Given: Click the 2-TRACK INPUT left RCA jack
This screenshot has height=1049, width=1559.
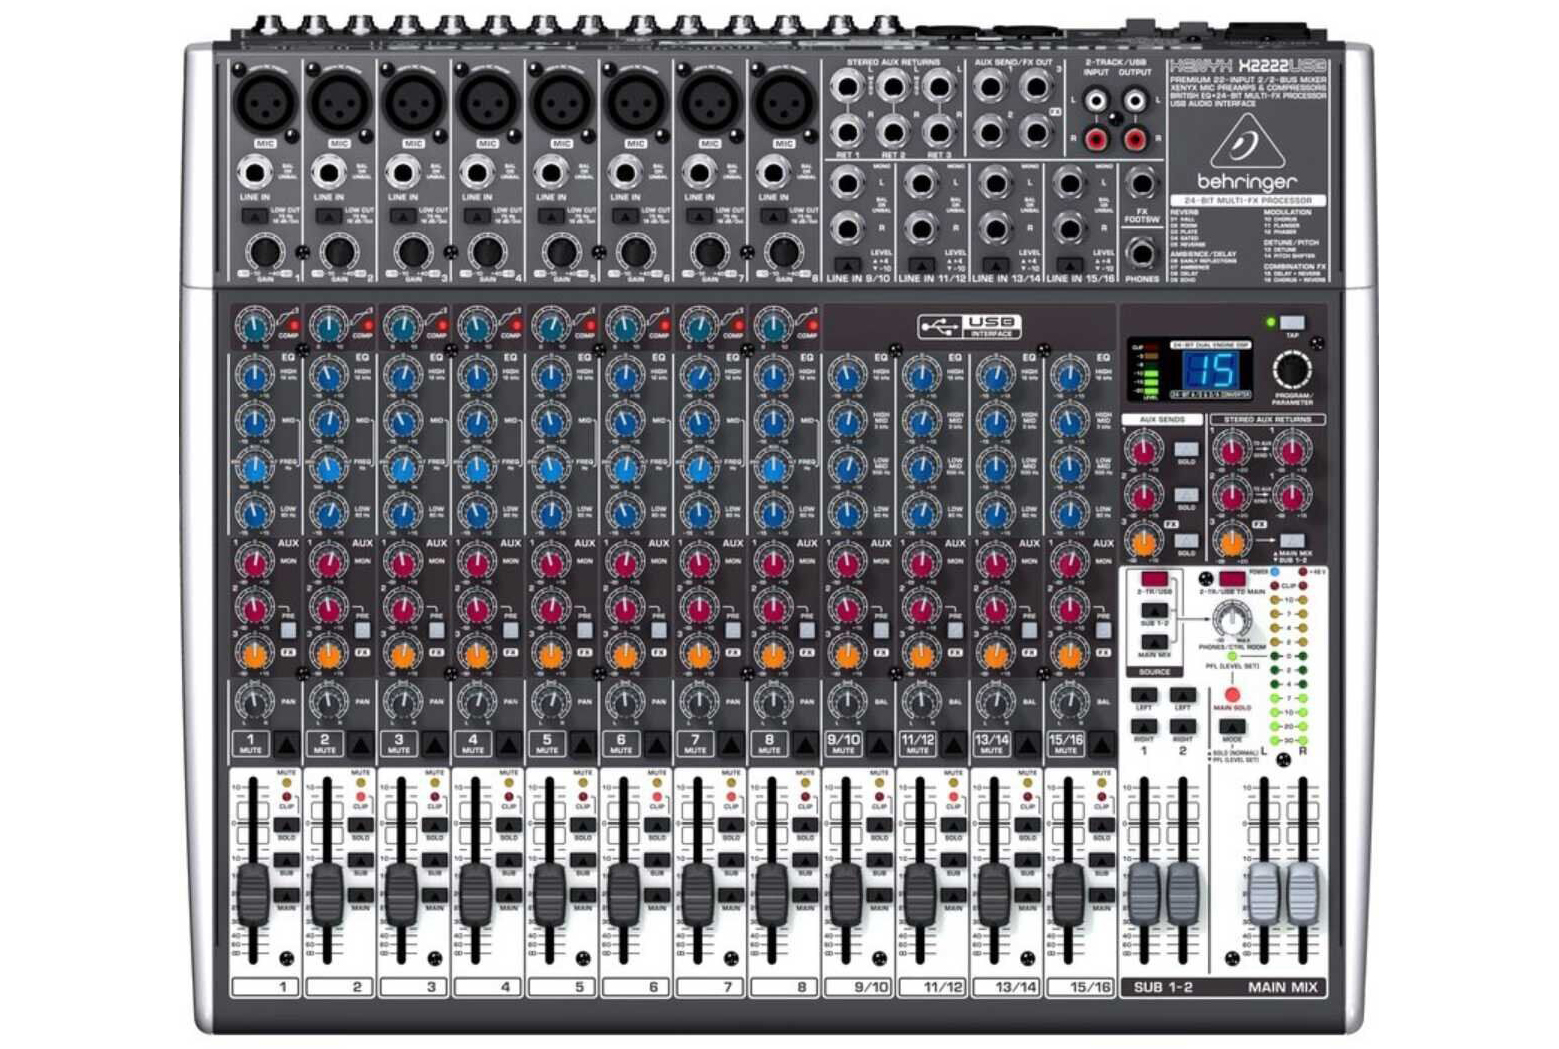Looking at the screenshot, I should (1097, 101).
